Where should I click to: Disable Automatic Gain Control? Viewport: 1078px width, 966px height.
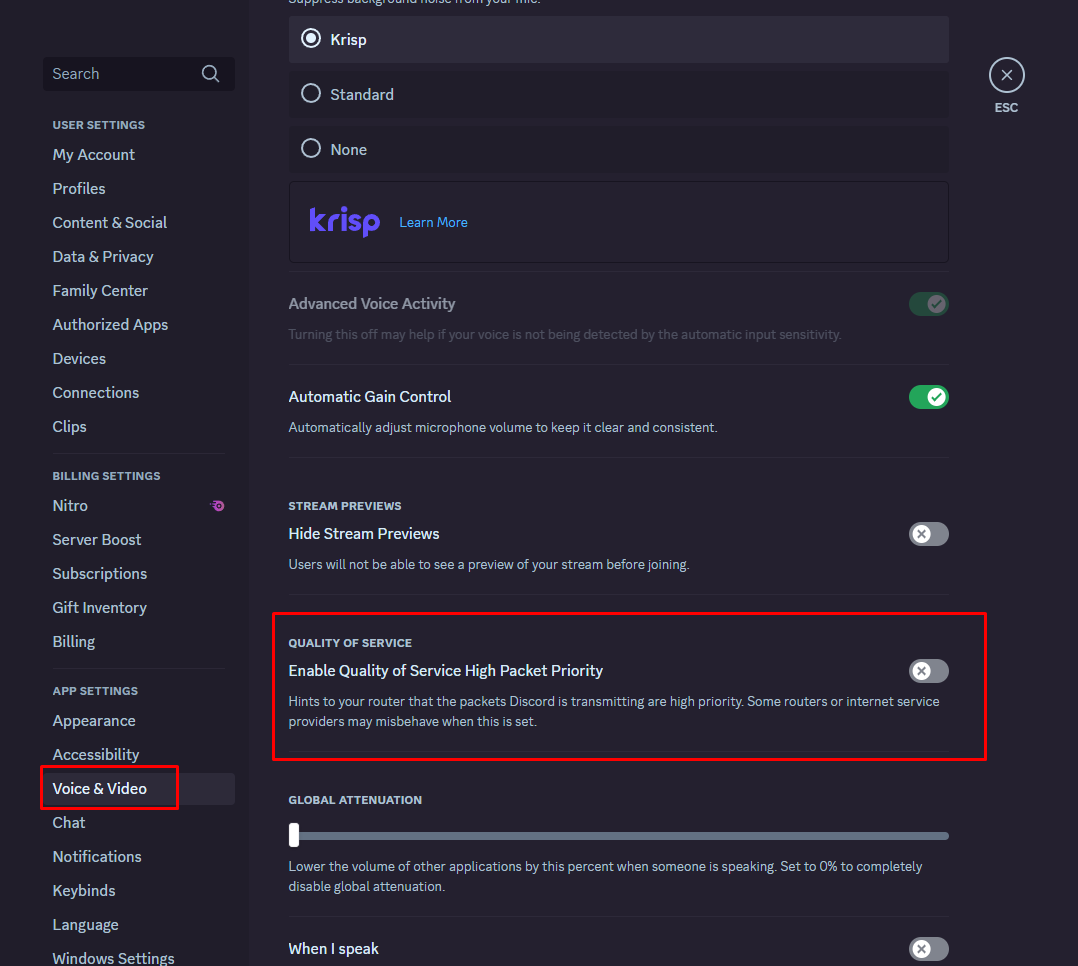[x=928, y=397]
